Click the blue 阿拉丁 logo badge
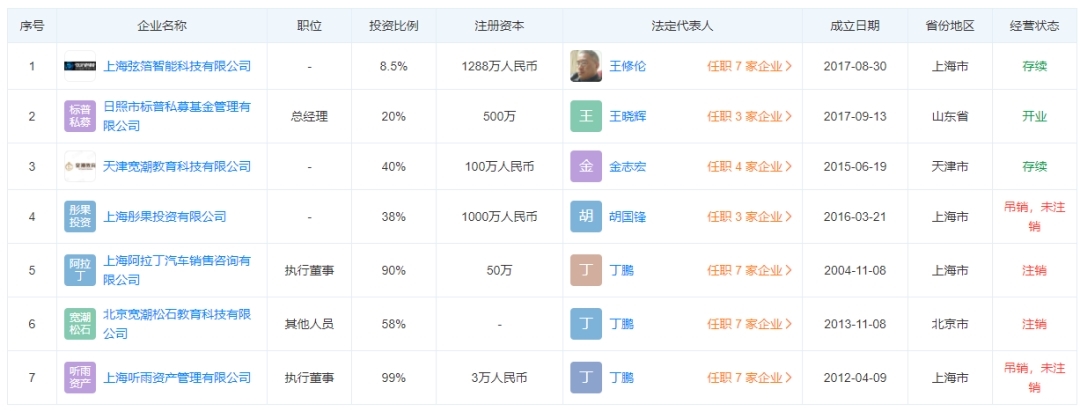Viewport: 1080px width, 411px height. pos(80,270)
